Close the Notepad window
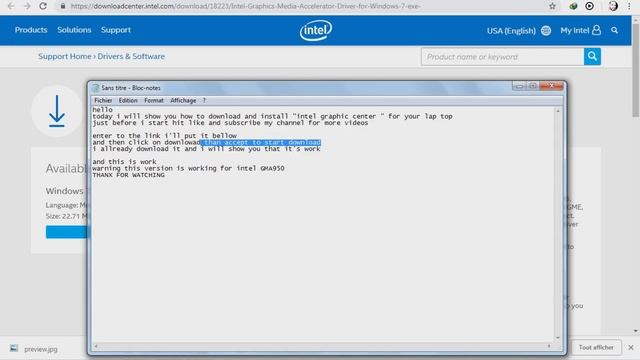The image size is (640, 360). tap(551, 86)
